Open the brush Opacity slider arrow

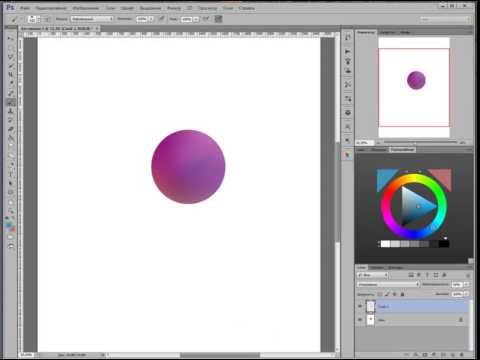151,19
